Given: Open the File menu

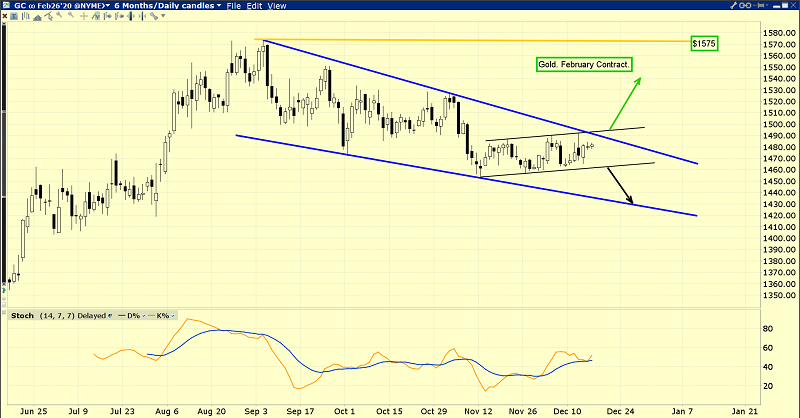Looking at the screenshot, I should pos(237,6).
